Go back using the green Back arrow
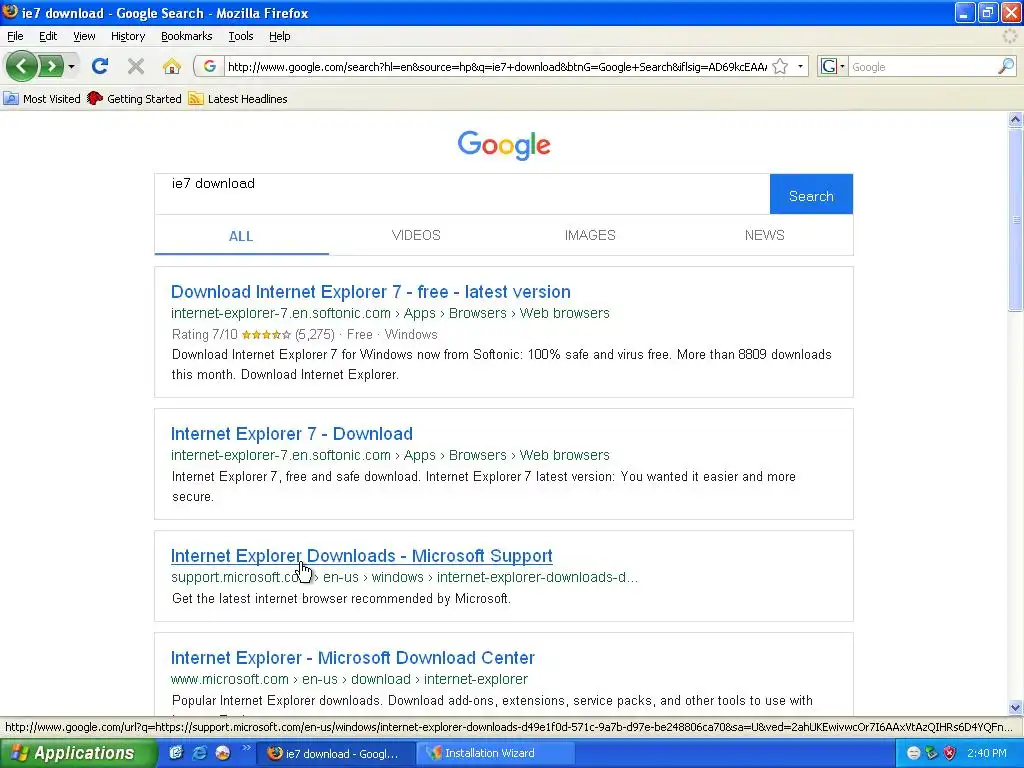 click(x=22, y=66)
